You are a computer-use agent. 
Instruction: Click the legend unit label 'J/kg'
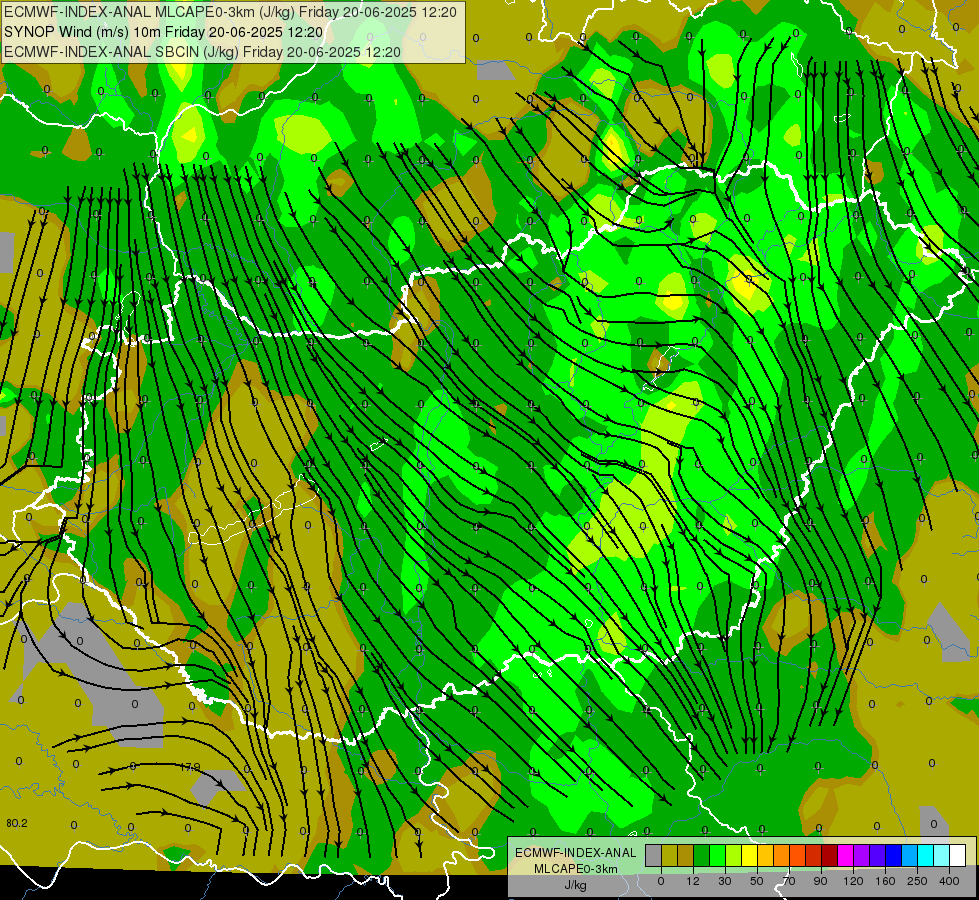point(575,885)
